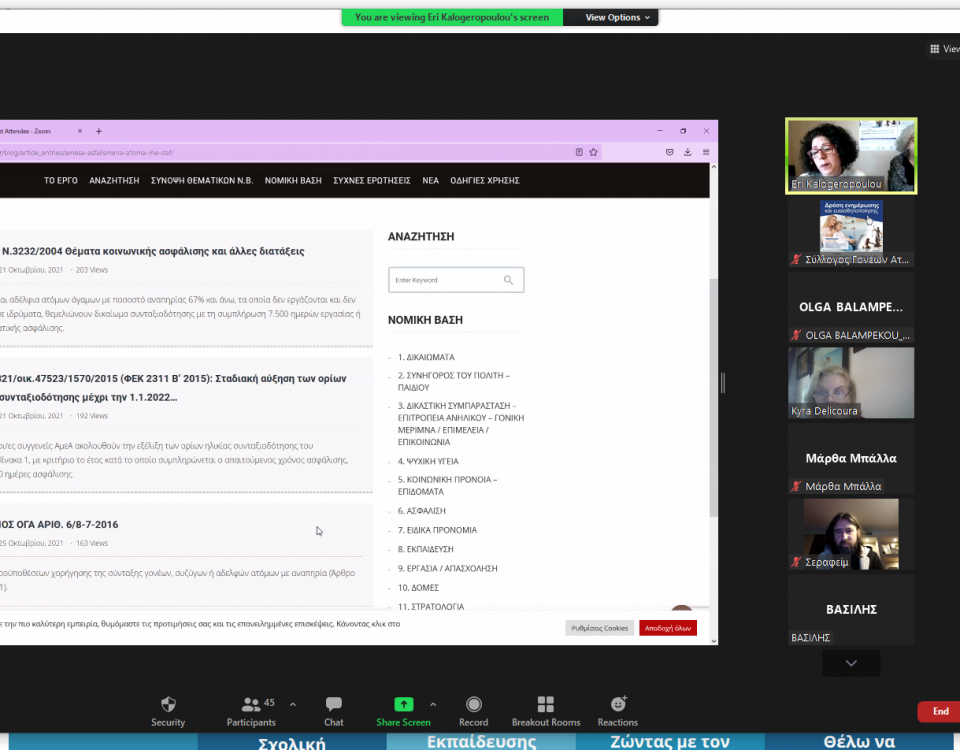Open the Security shield icon
The image size is (960, 750).
point(168,704)
